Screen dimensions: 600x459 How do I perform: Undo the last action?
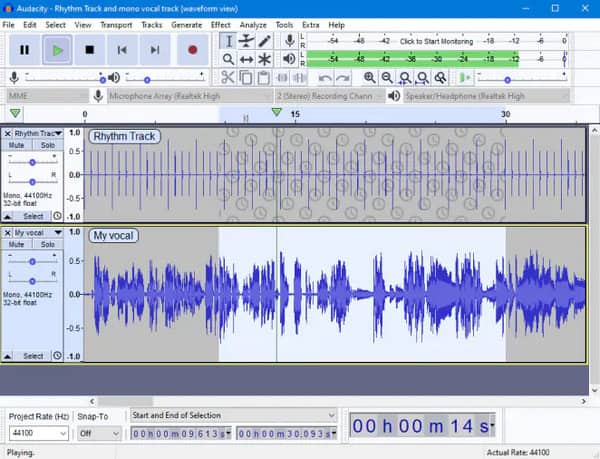(325, 78)
